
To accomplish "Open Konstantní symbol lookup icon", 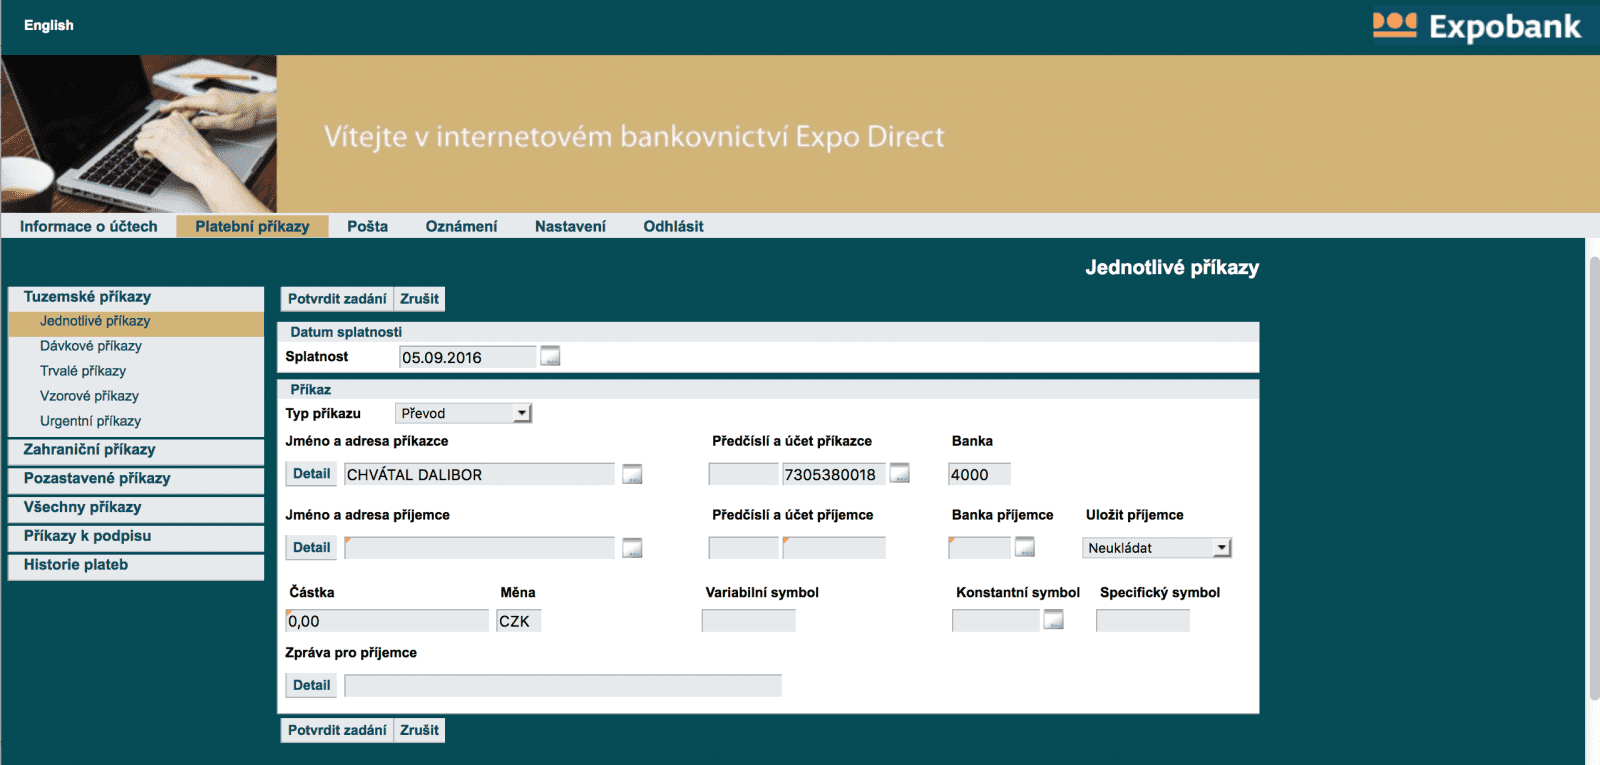I will click(1054, 620).
